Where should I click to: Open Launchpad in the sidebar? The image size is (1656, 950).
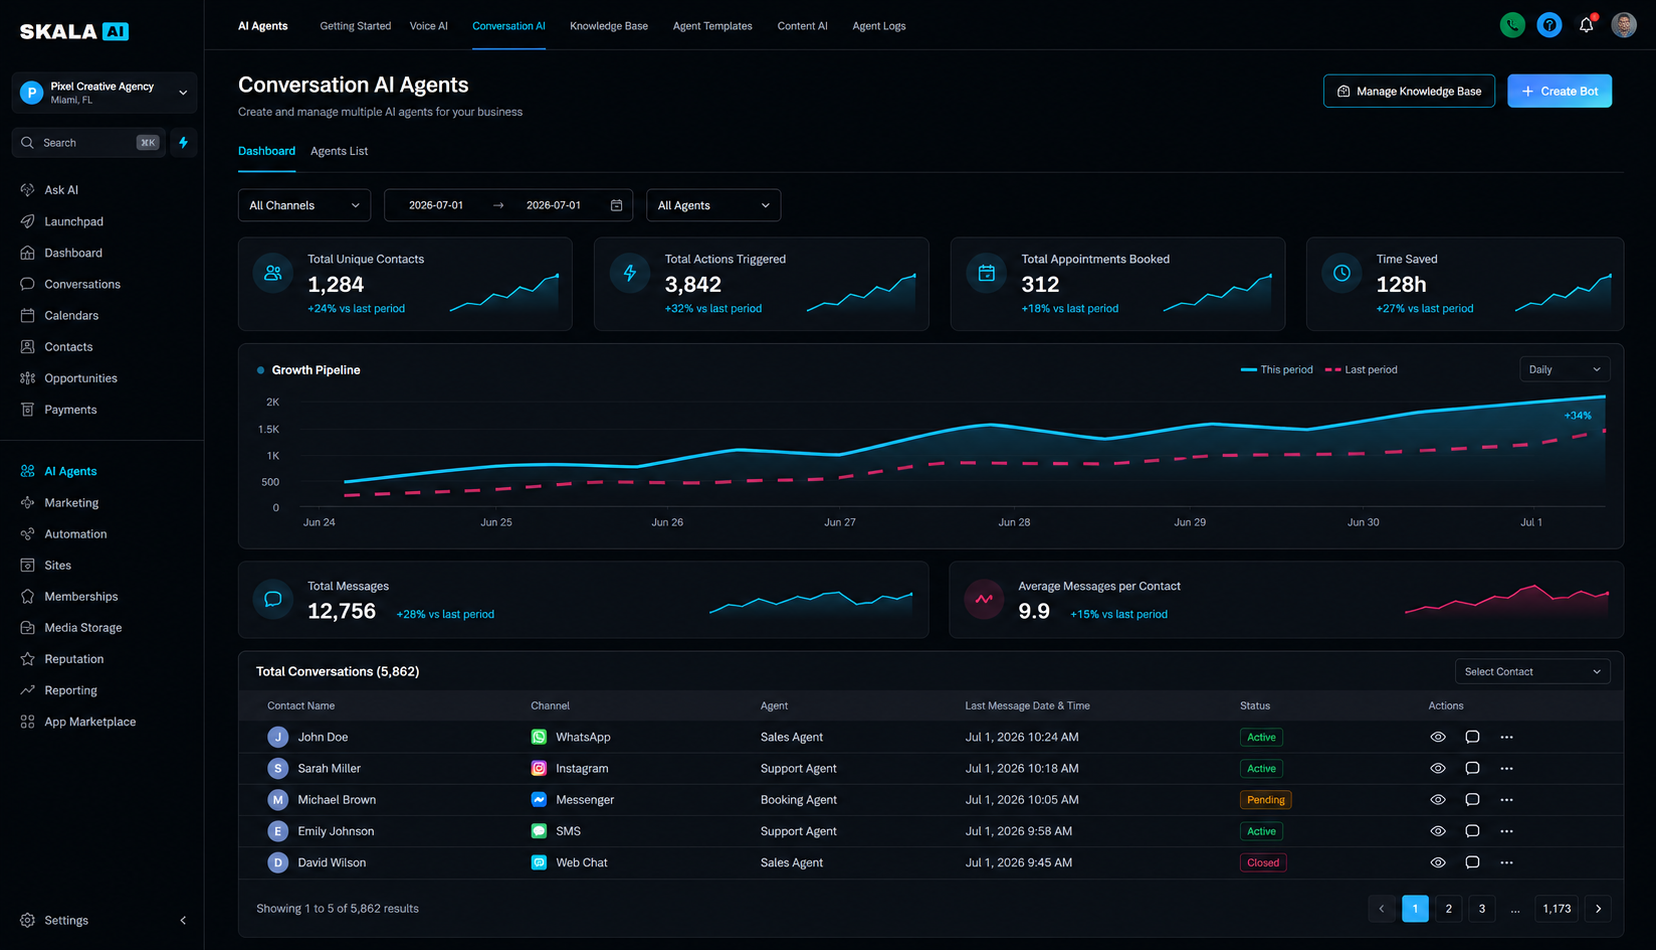(73, 221)
